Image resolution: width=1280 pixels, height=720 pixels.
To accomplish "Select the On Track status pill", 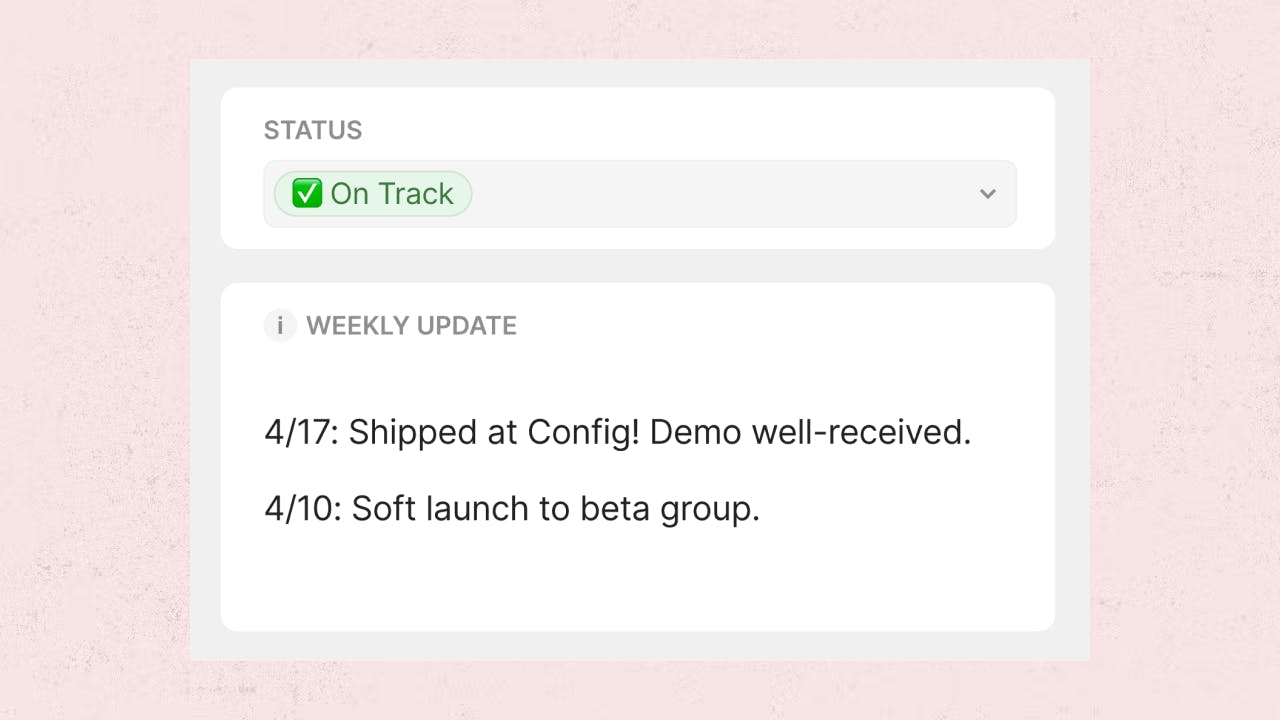I will [372, 194].
